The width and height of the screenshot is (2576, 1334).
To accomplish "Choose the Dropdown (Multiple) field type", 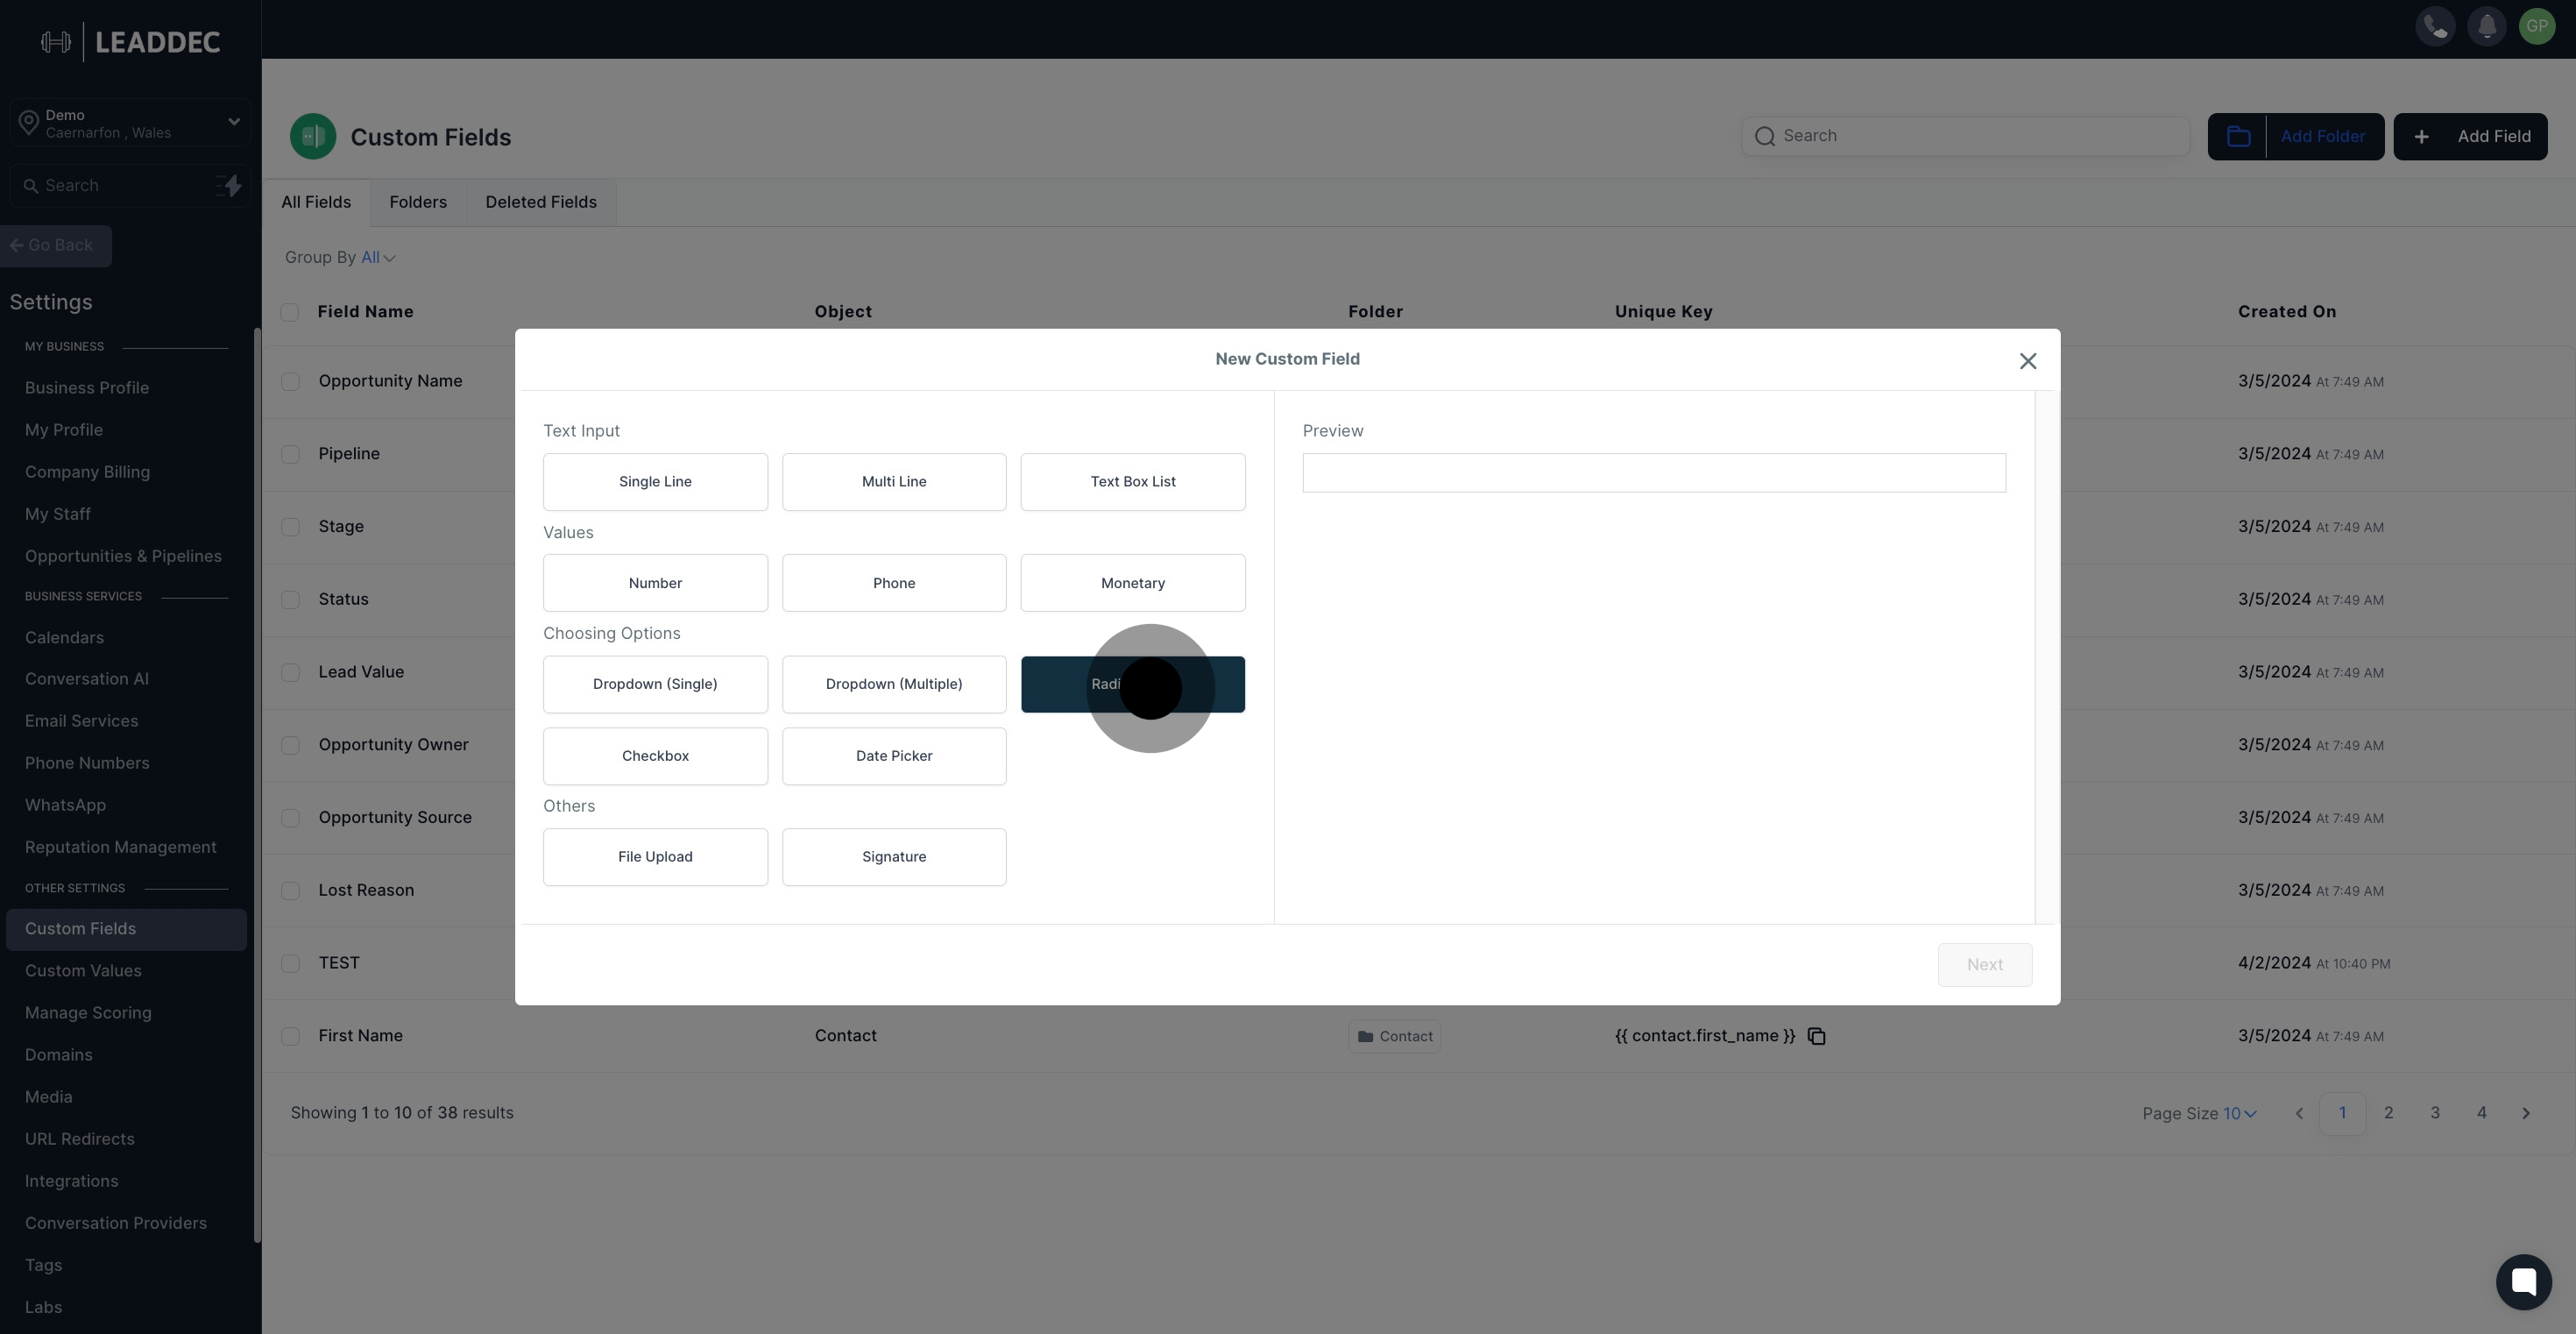I will point(894,684).
